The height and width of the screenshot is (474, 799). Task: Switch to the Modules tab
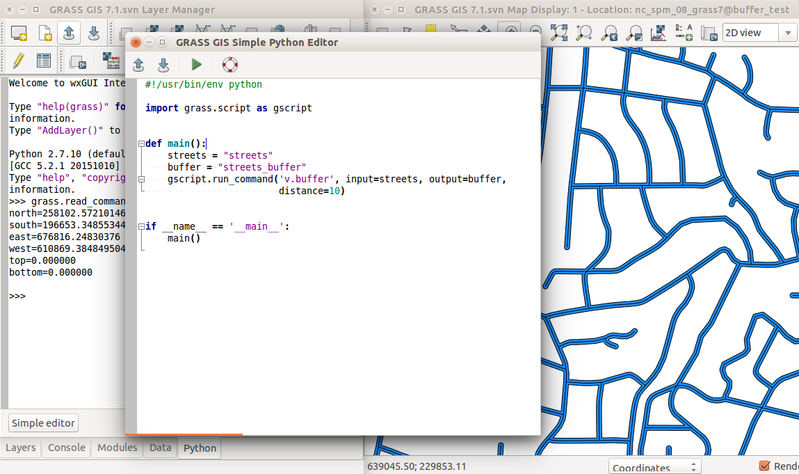pos(117,447)
